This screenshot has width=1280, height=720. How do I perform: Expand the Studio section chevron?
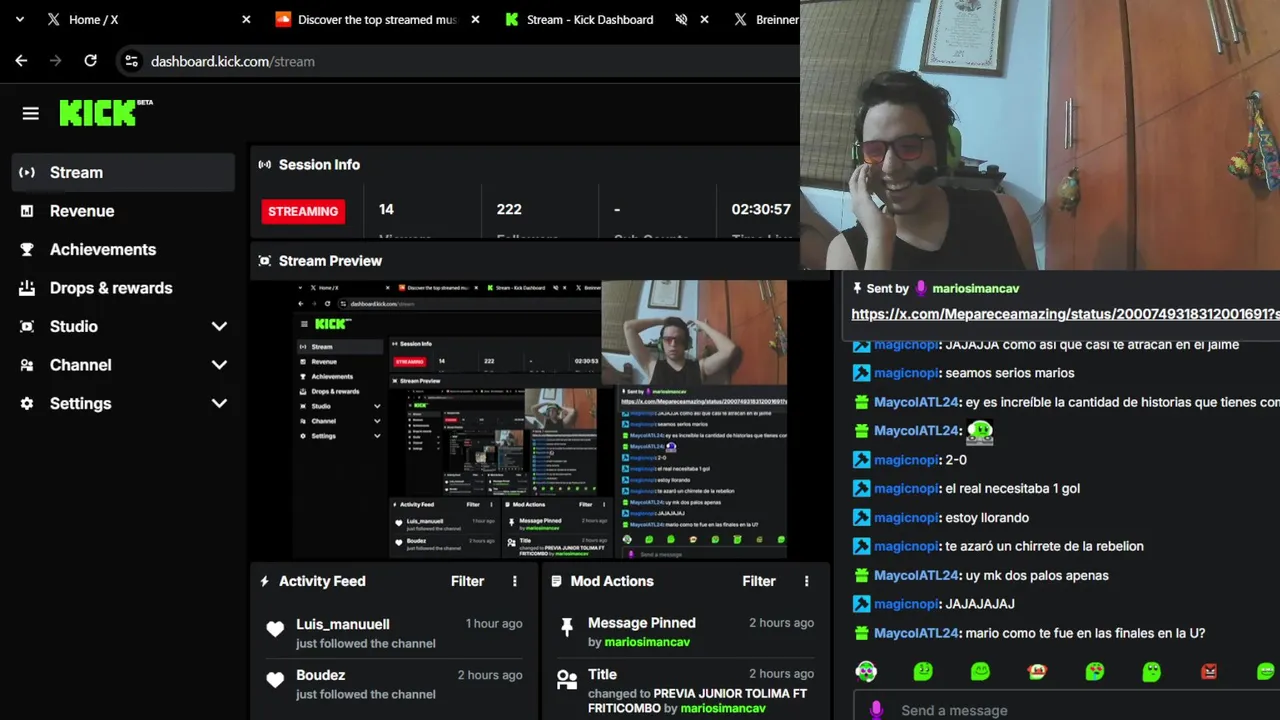tap(219, 326)
